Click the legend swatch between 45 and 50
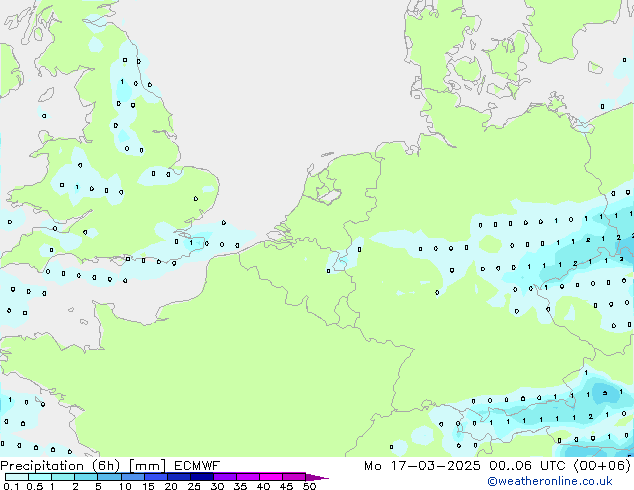The image size is (634, 490). tap(294, 477)
